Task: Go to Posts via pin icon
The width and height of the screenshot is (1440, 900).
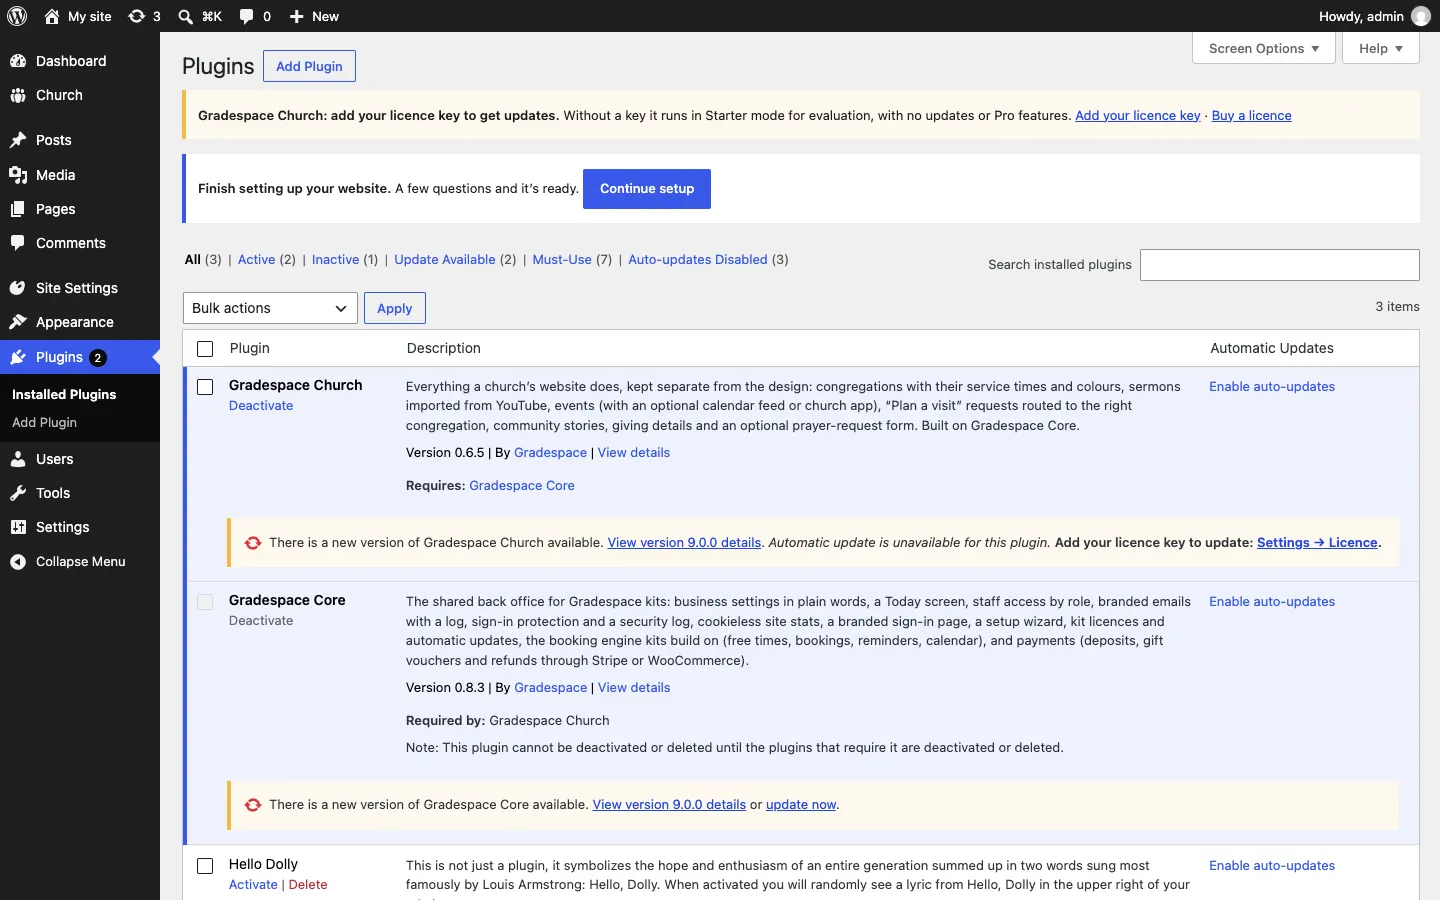Action: point(18,140)
